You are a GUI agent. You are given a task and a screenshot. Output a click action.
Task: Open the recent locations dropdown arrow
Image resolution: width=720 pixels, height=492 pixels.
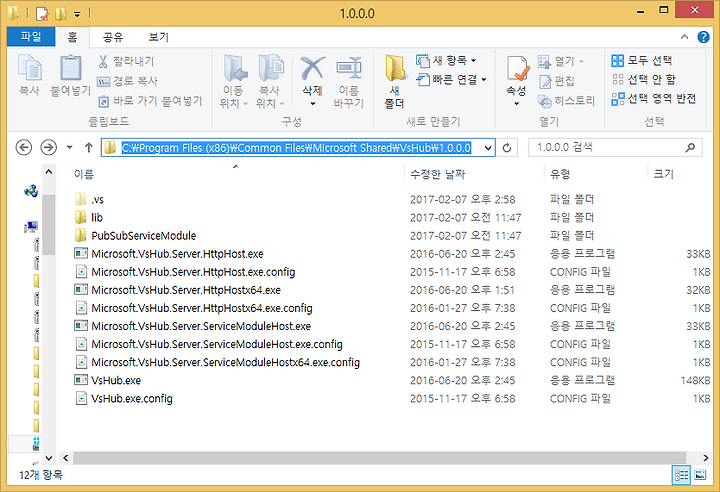(x=69, y=147)
